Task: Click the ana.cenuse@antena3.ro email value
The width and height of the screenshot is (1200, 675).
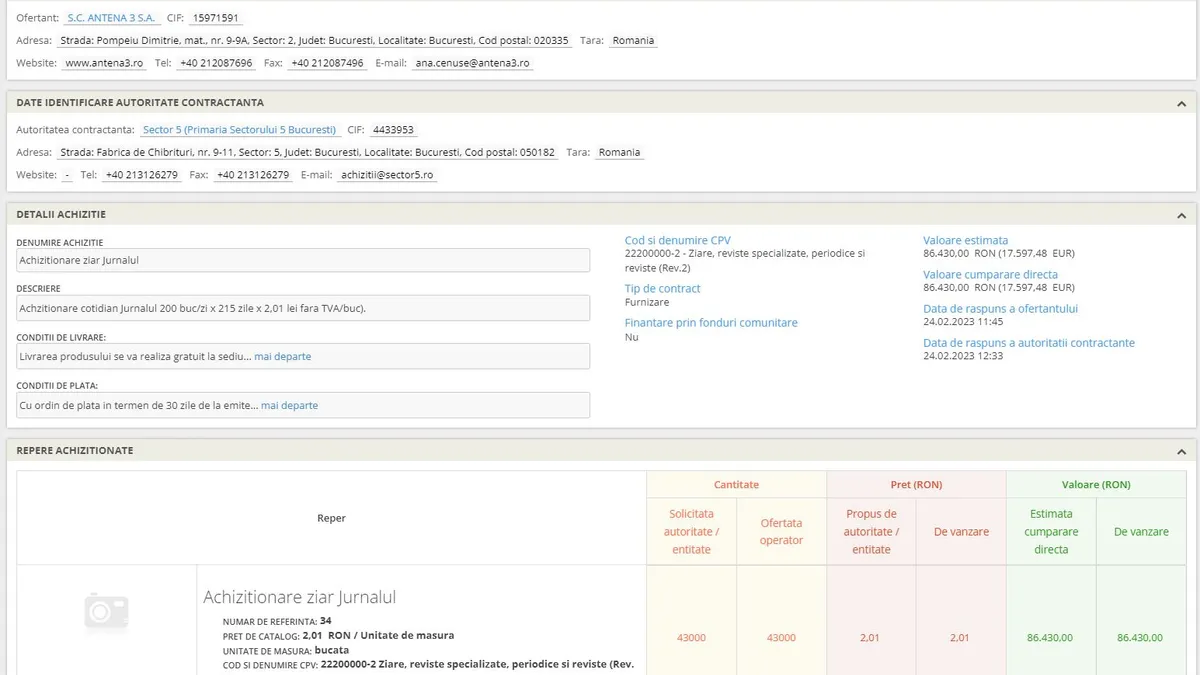Action: pos(472,63)
